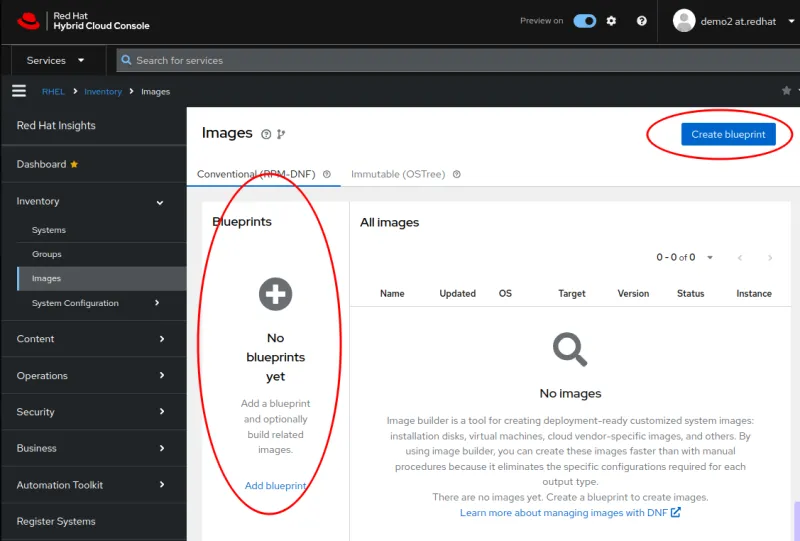Viewport: 800px width, 541px height.
Task: Toggle the hamburger navigation menu icon
Action: tap(18, 91)
